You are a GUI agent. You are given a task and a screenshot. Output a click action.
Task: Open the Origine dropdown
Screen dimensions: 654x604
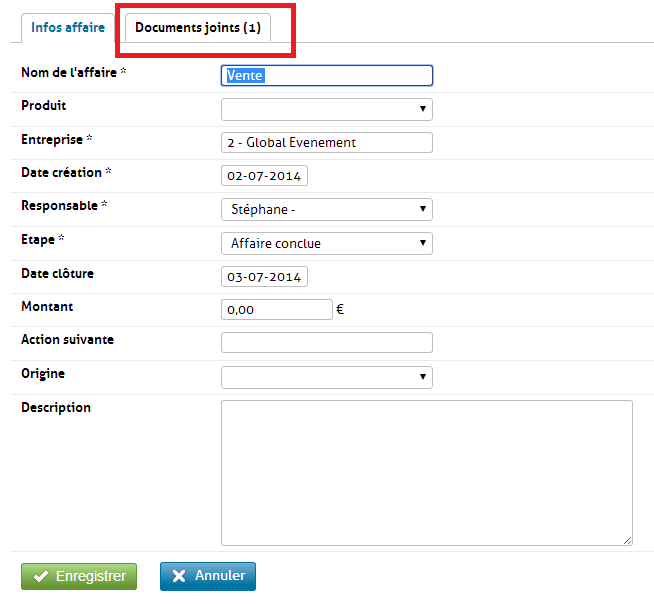point(326,377)
